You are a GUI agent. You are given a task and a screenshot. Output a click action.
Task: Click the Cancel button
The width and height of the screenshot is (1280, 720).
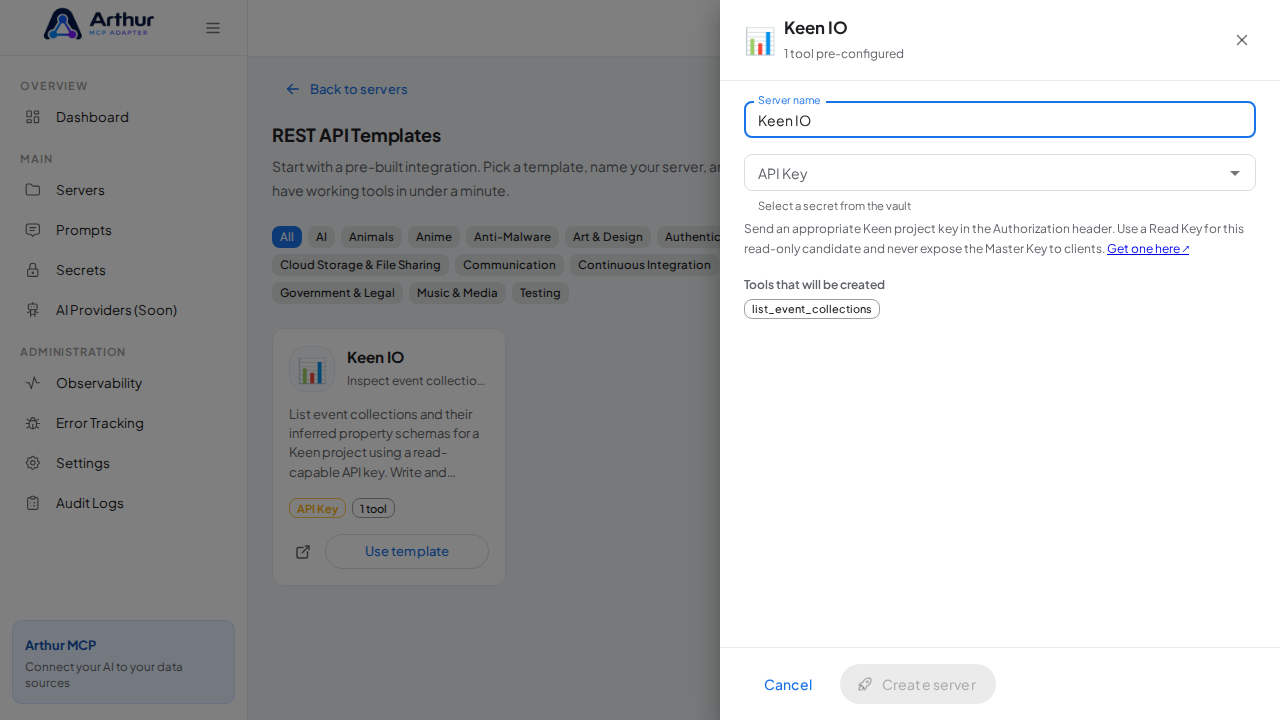[x=788, y=684]
